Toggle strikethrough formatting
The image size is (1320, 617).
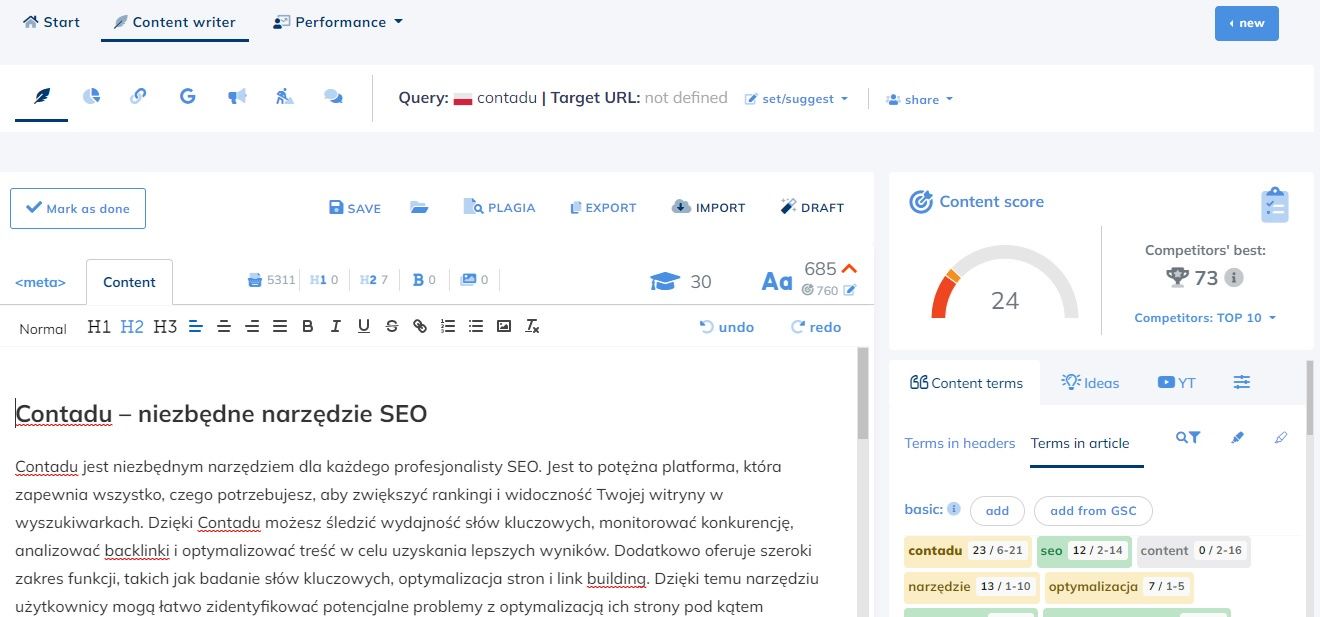pos(392,326)
